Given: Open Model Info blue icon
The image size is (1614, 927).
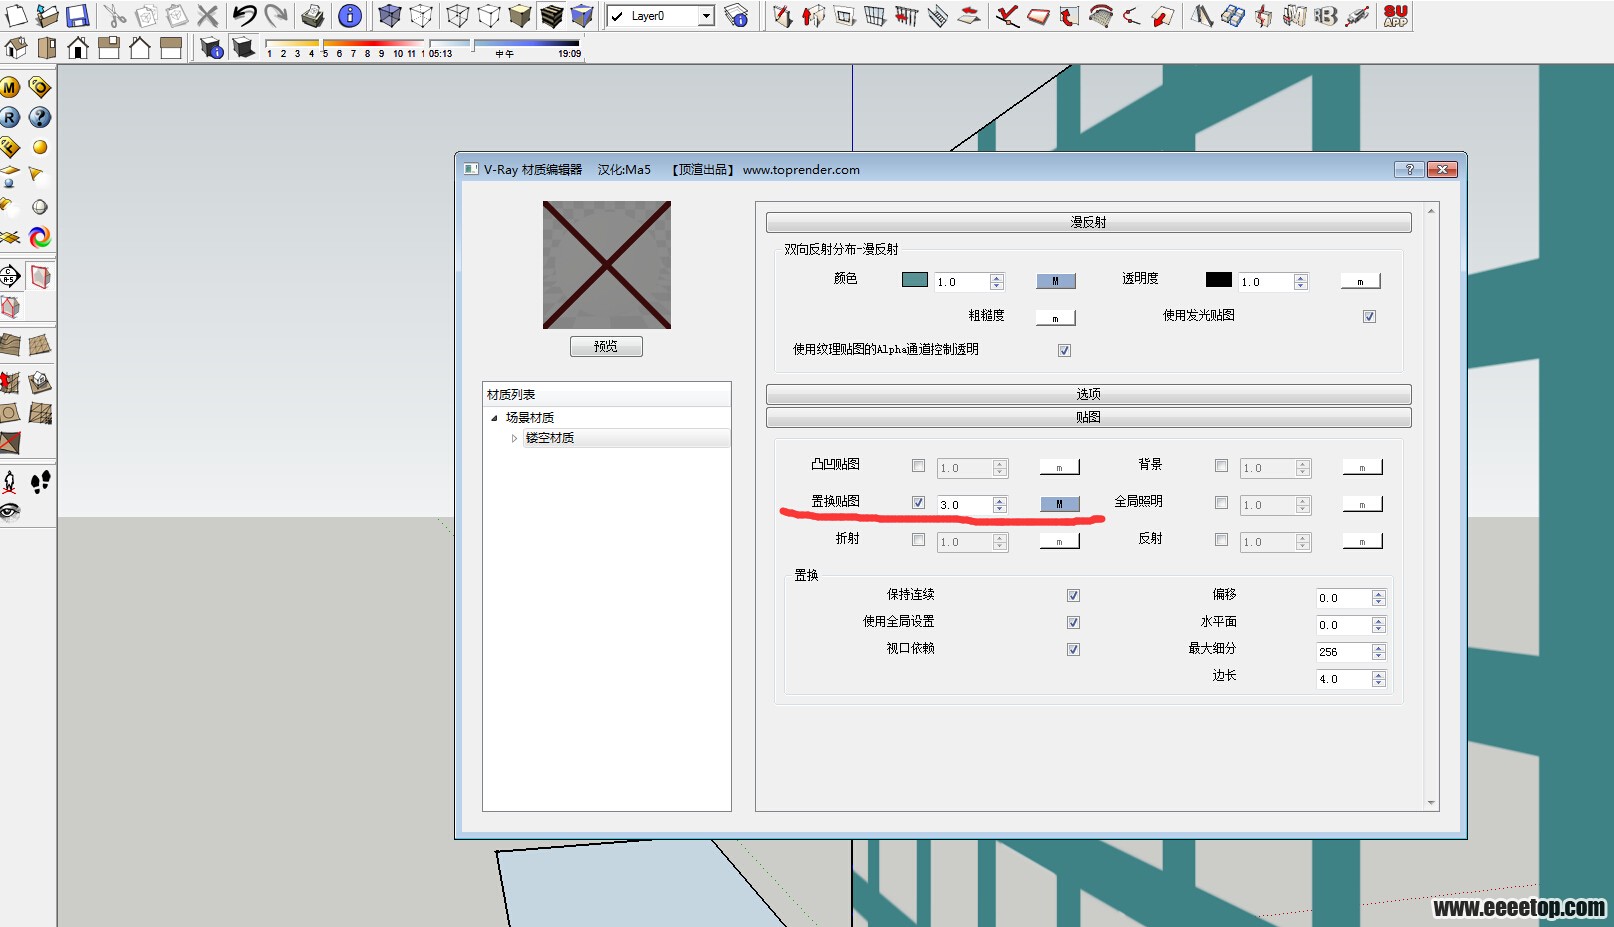Looking at the screenshot, I should 350,15.
